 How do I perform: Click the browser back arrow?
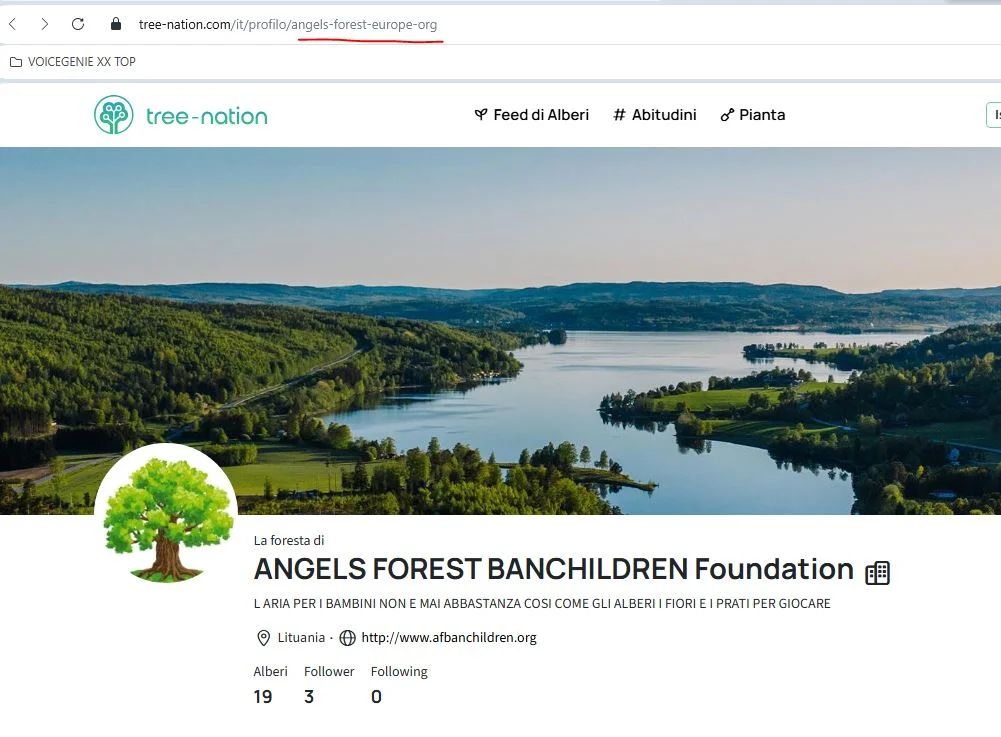13,24
